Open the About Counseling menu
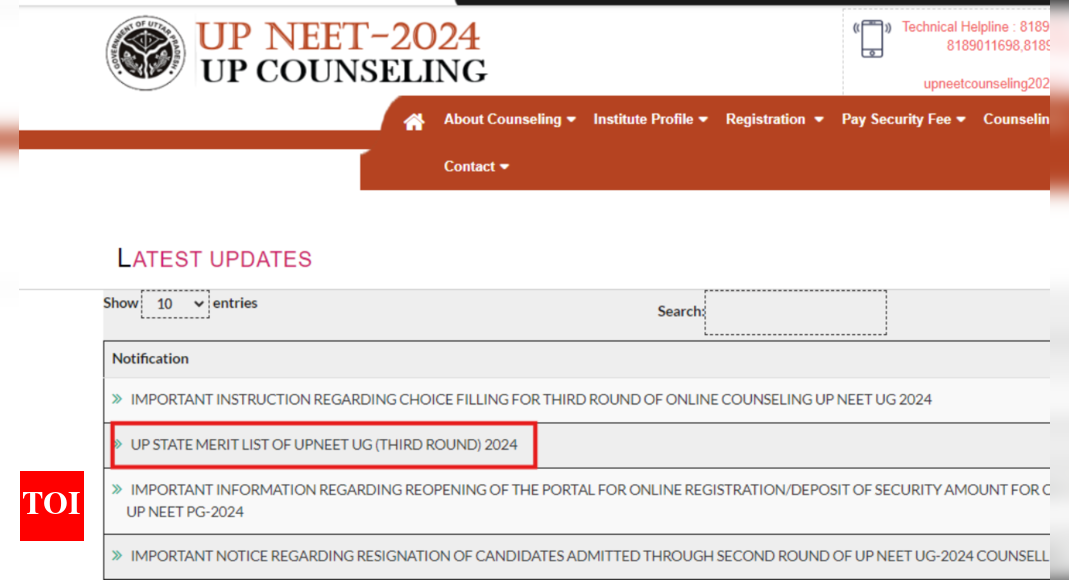This screenshot has height=580, width=1069. tap(509, 119)
